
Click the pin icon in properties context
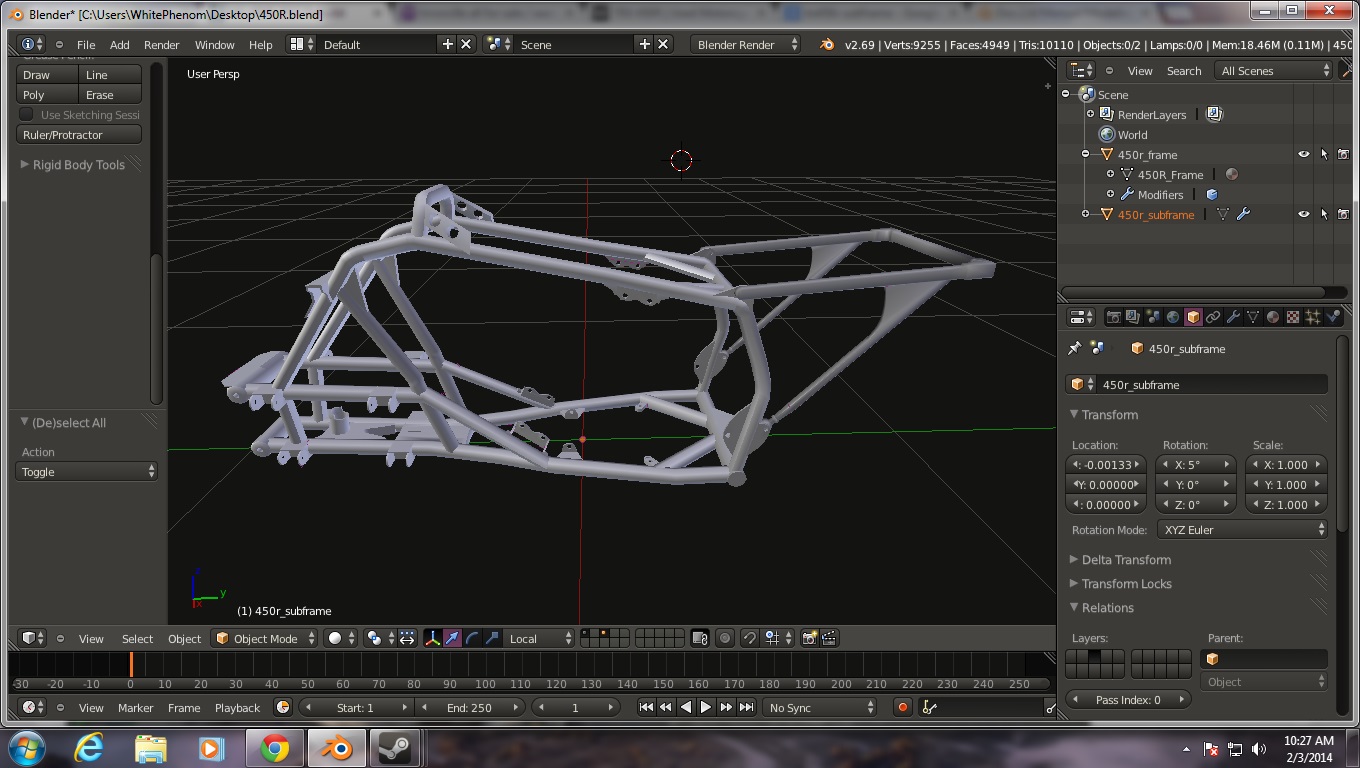(x=1075, y=348)
